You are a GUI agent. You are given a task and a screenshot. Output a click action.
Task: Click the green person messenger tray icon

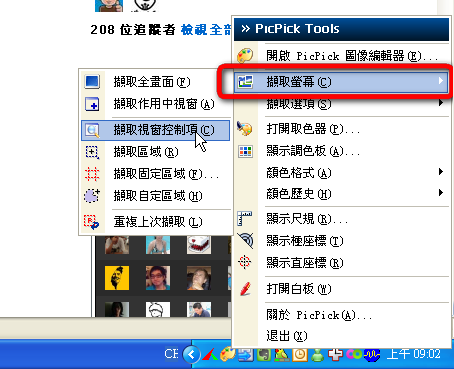point(317,355)
